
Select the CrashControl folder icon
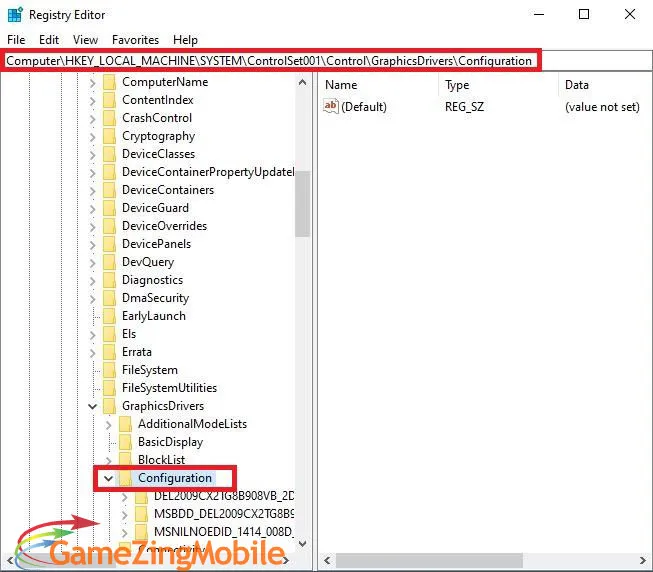point(109,118)
